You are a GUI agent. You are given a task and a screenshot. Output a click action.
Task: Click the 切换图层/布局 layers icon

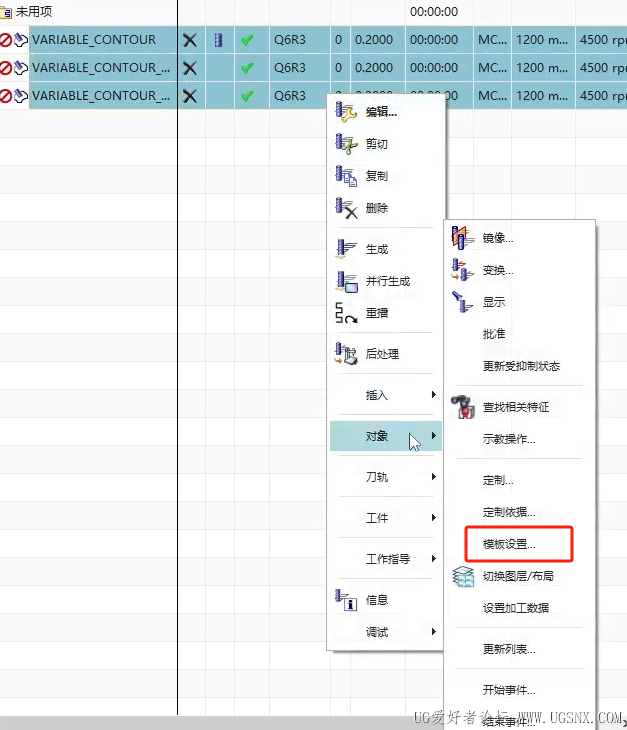point(463,576)
